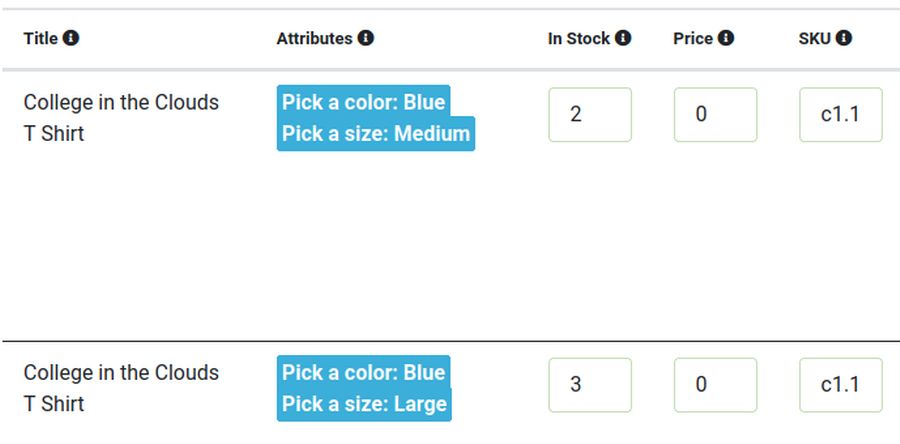Select the Price field in Medium variant row

coord(715,114)
